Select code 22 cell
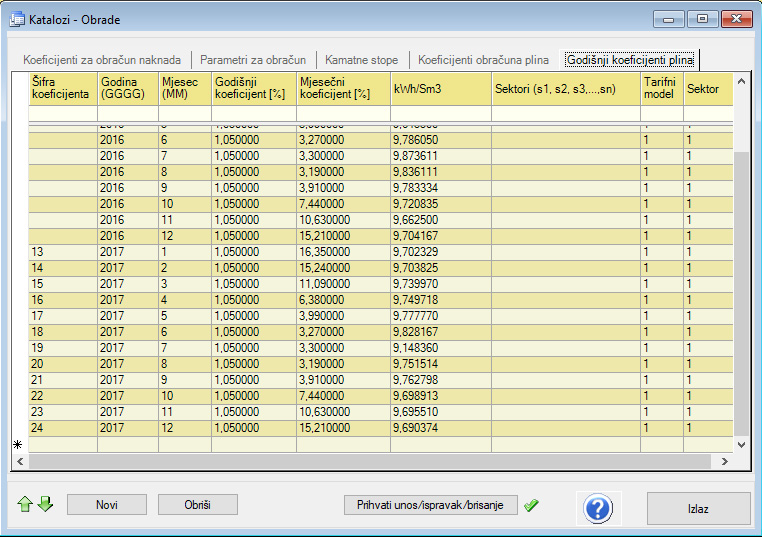The image size is (762, 537). pyautogui.click(x=63, y=396)
